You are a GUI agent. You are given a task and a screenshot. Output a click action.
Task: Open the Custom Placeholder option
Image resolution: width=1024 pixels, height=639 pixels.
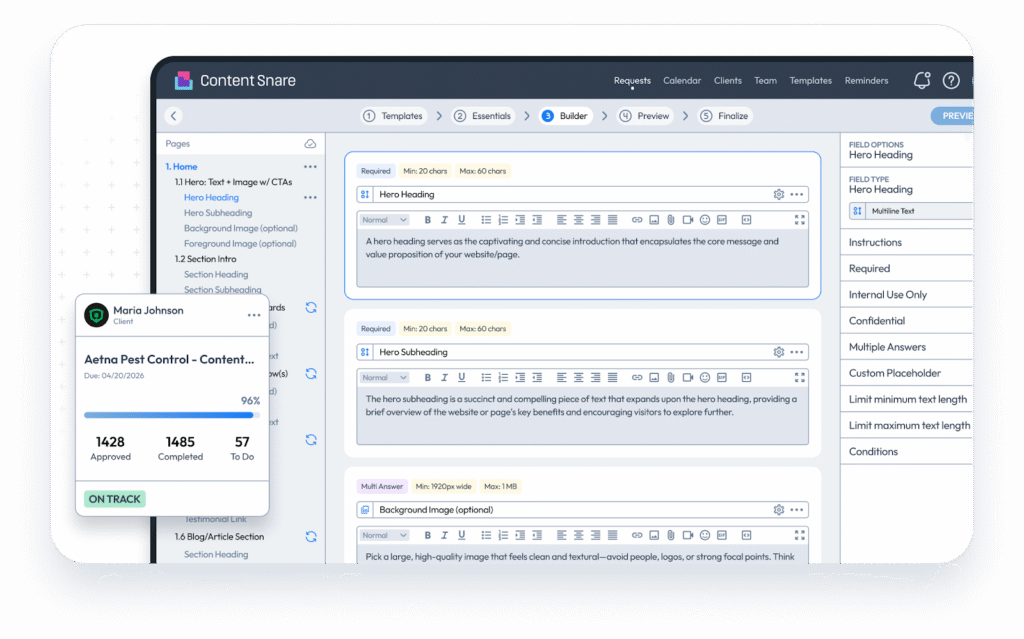coord(906,373)
